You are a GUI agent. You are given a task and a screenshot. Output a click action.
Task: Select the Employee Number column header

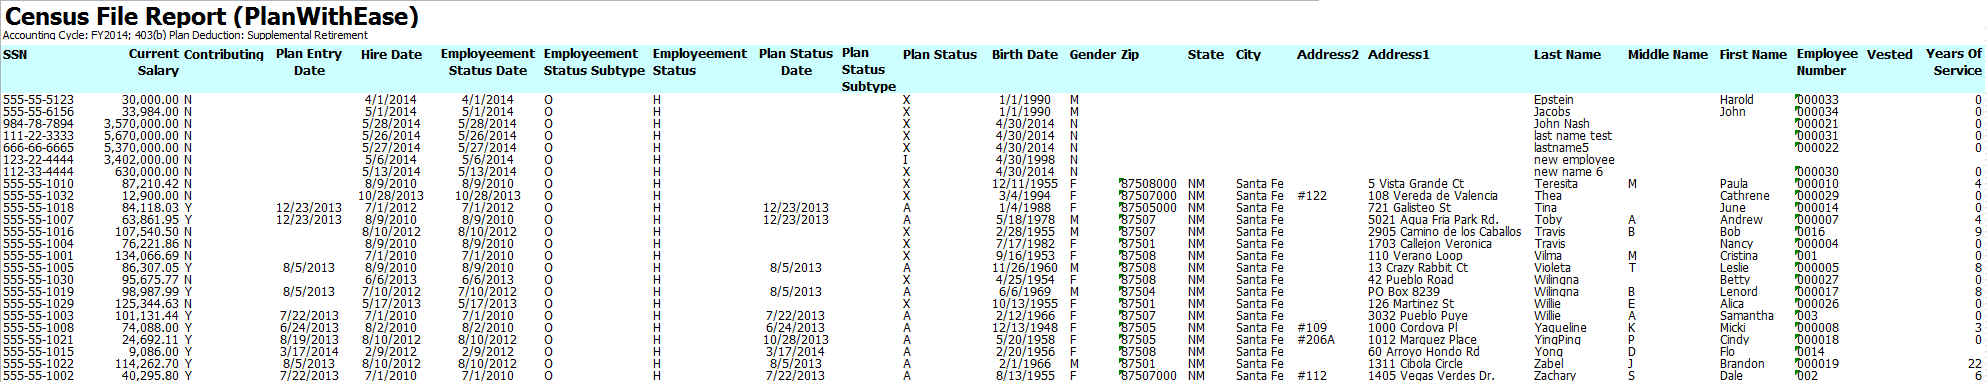[x=1827, y=62]
